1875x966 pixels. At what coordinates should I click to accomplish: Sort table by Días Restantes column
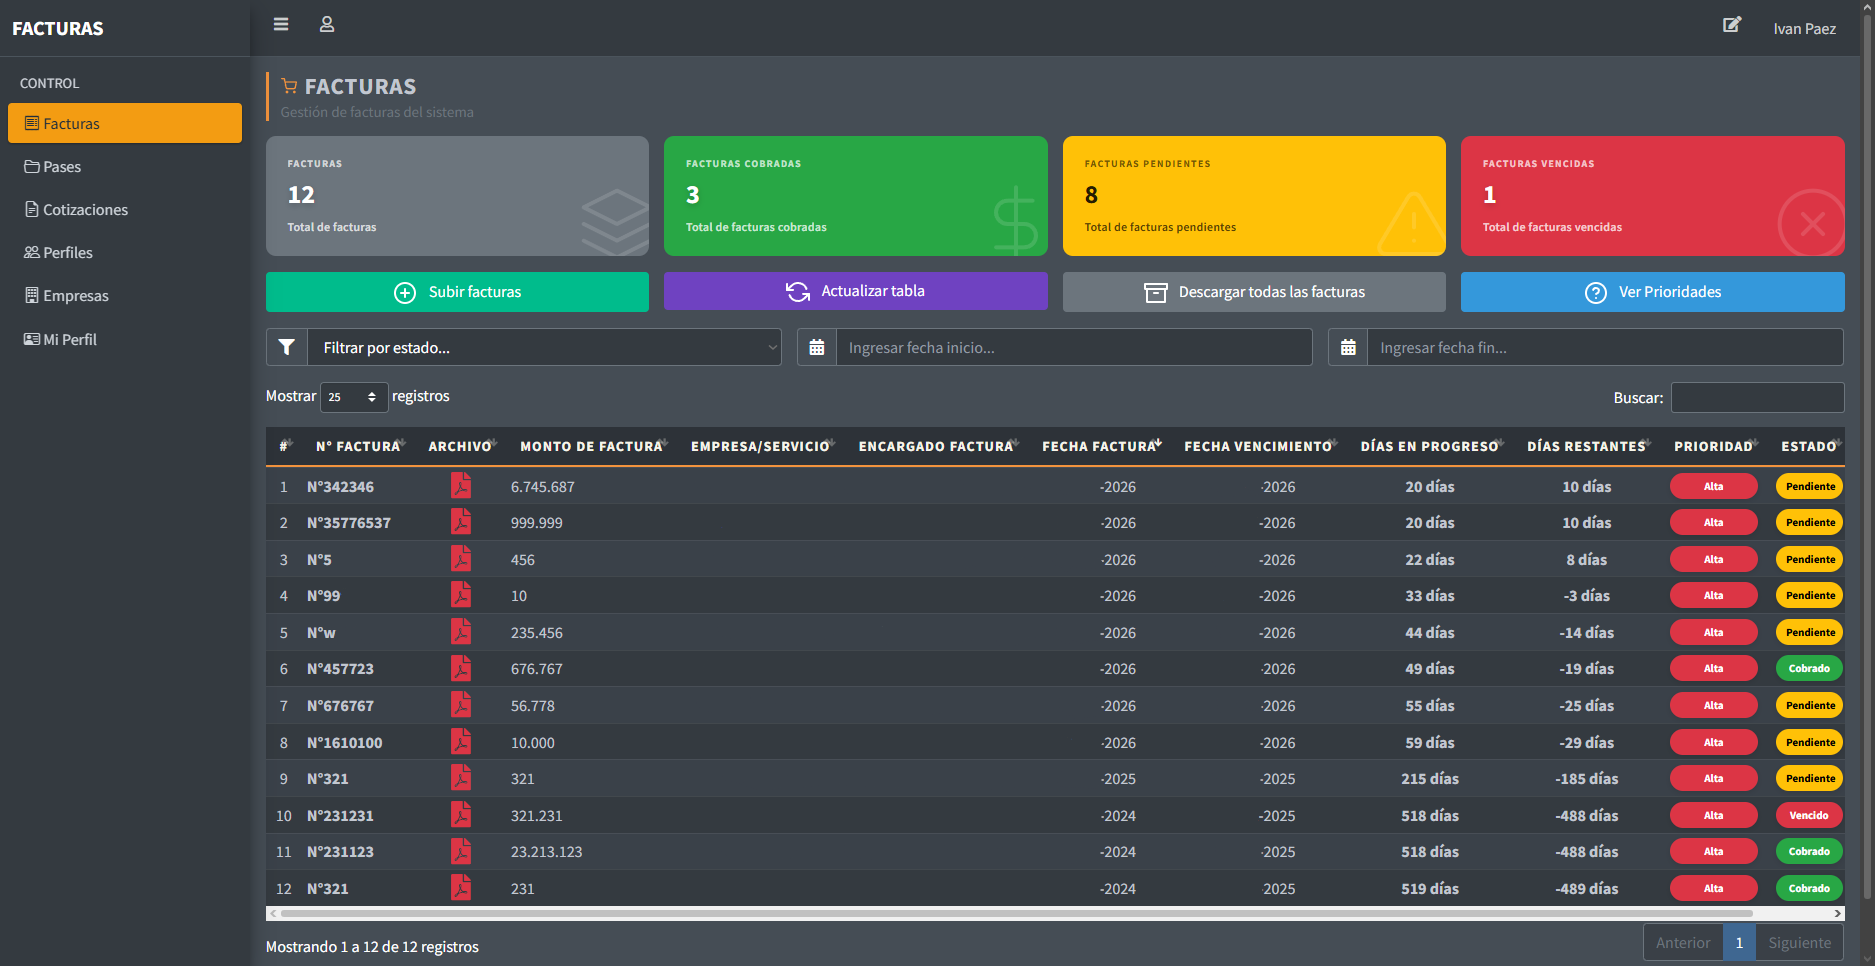pos(1588,446)
